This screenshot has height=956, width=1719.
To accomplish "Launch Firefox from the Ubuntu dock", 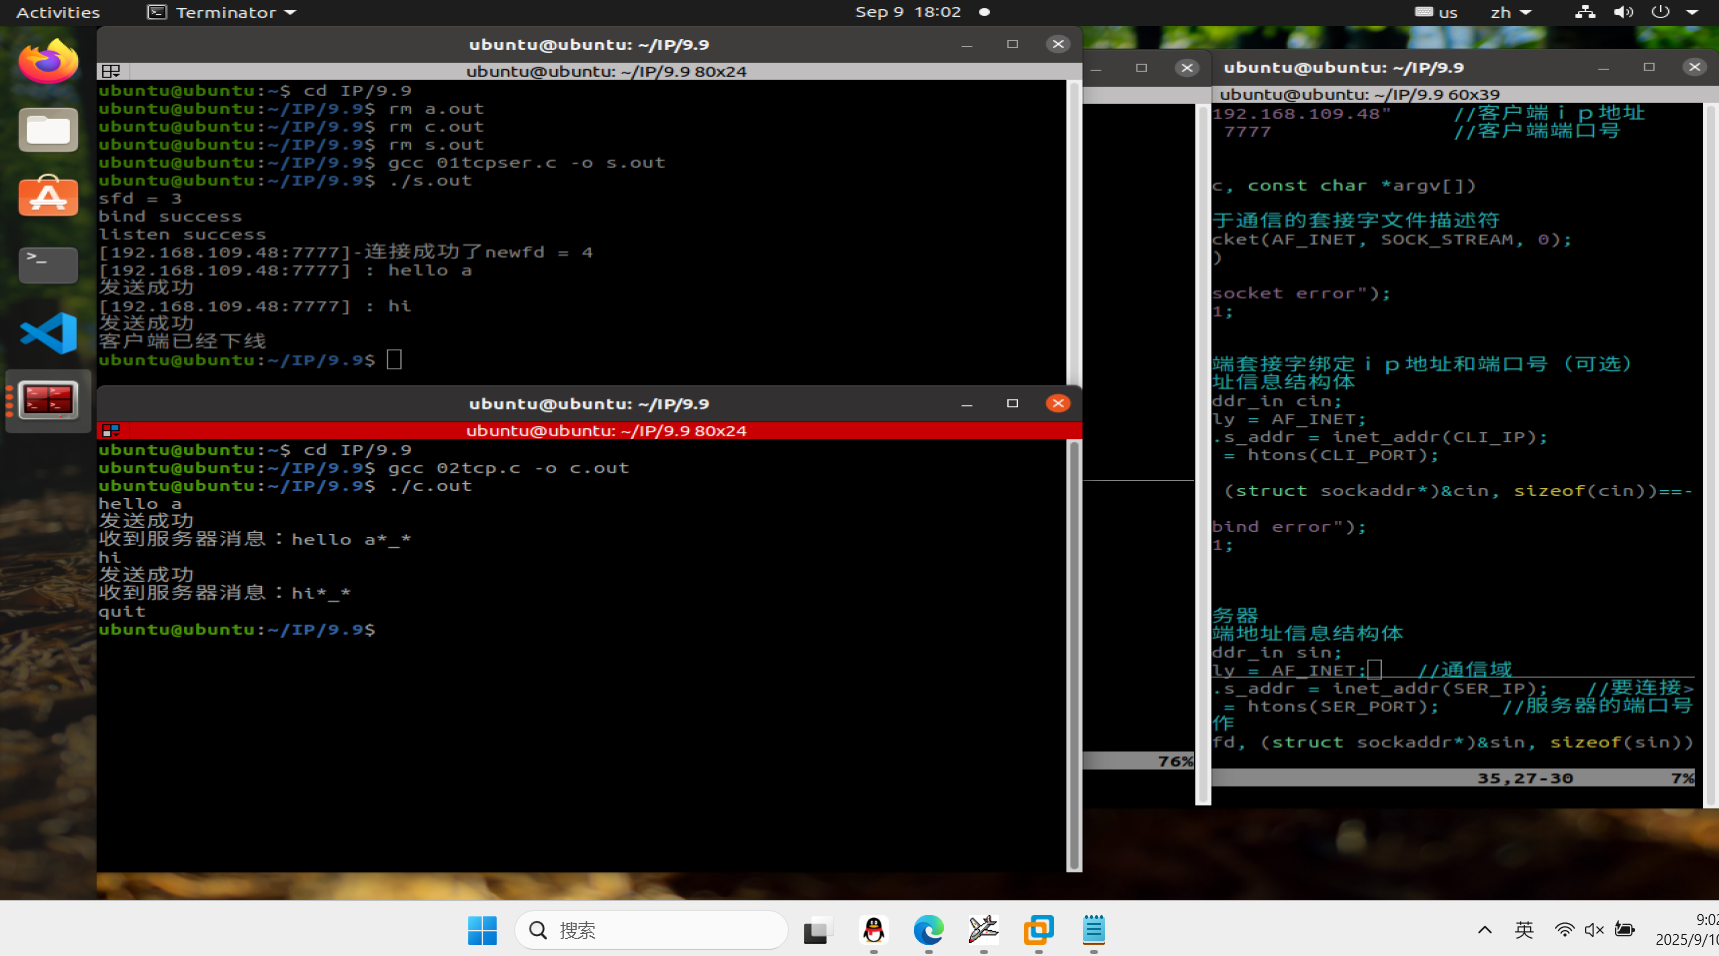I will 47,62.
